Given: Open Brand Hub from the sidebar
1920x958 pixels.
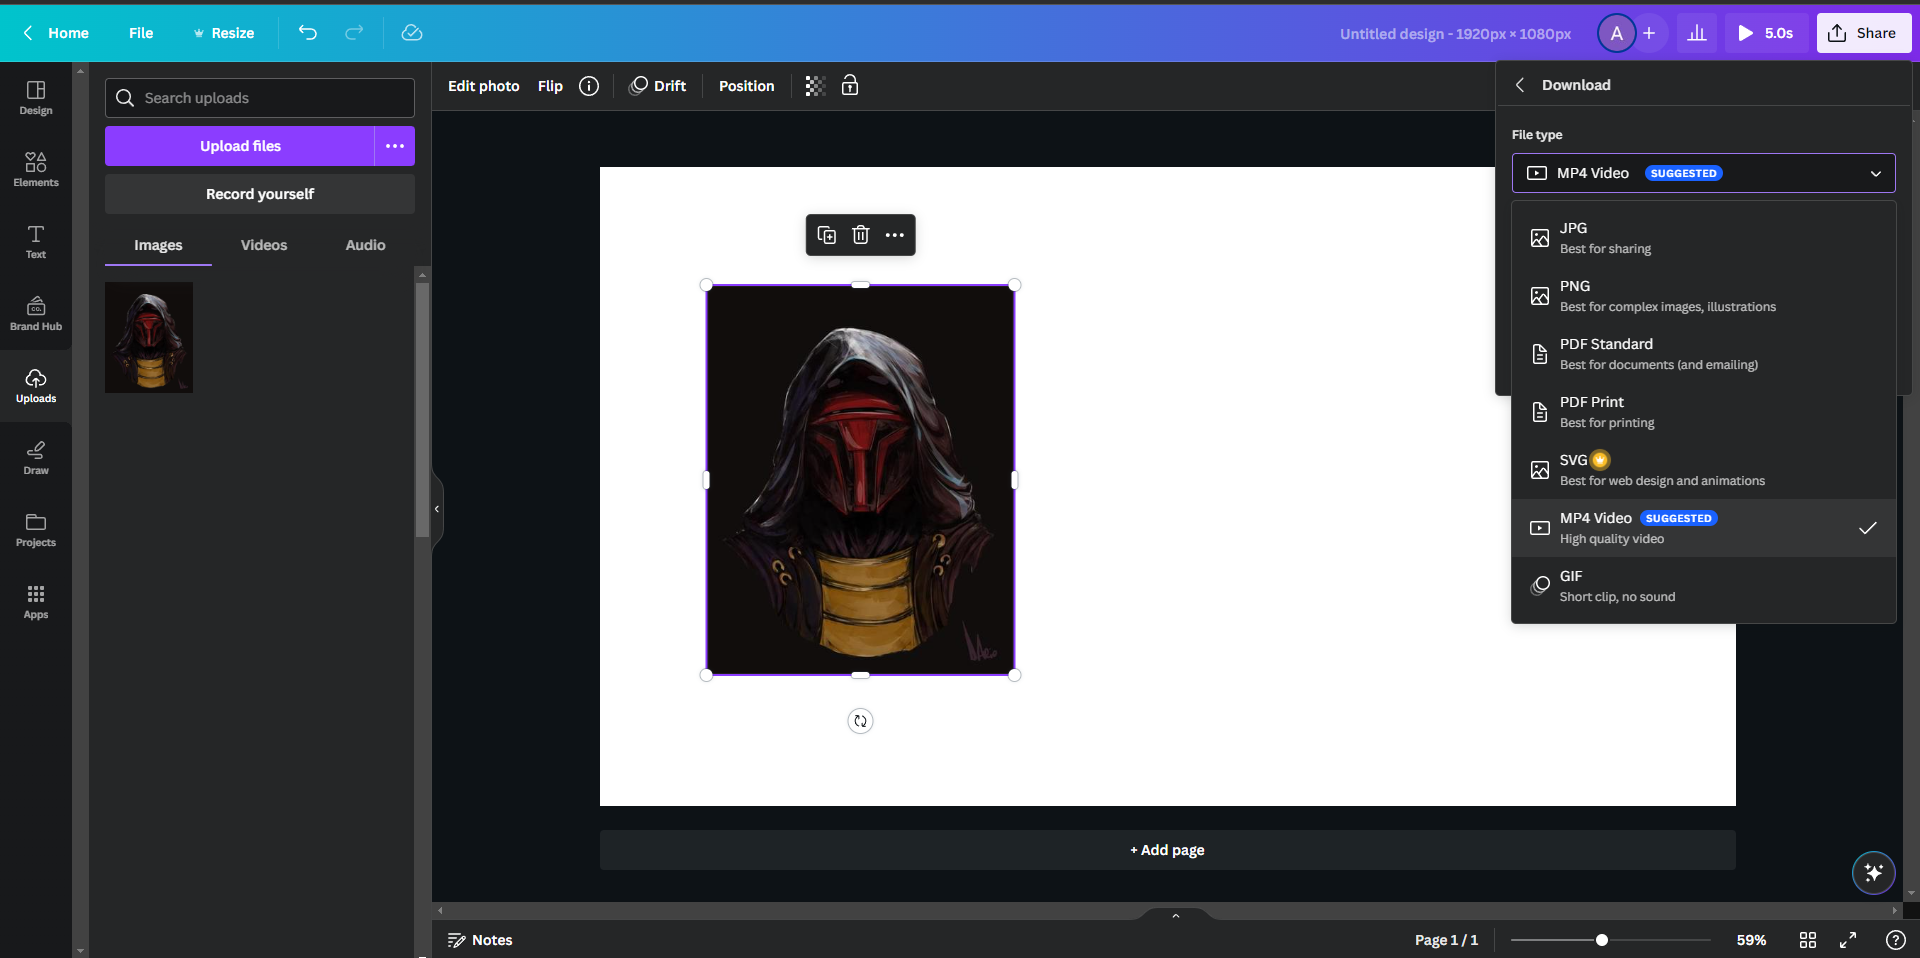Looking at the screenshot, I should pos(35,313).
